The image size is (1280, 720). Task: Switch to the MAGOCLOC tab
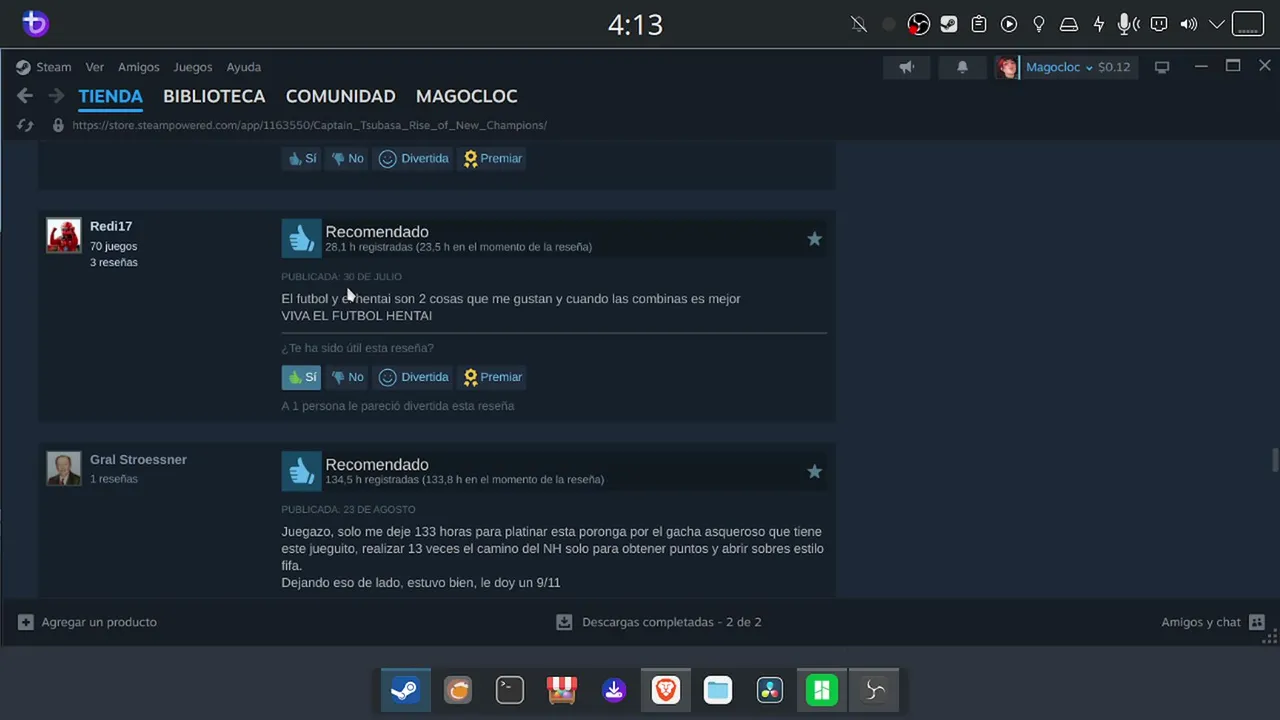pos(467,96)
